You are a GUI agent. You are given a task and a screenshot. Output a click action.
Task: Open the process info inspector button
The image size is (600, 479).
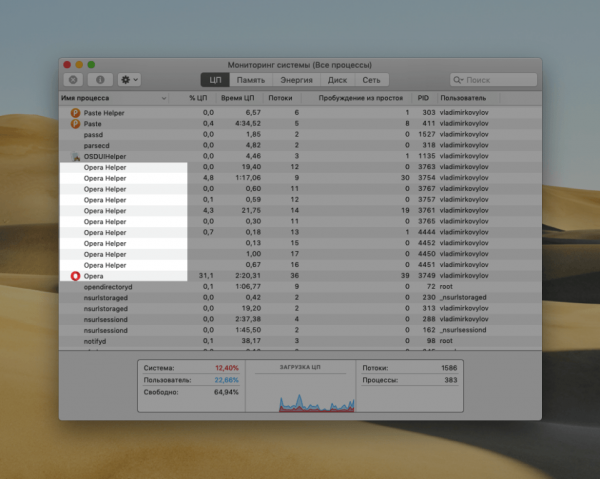(100, 80)
